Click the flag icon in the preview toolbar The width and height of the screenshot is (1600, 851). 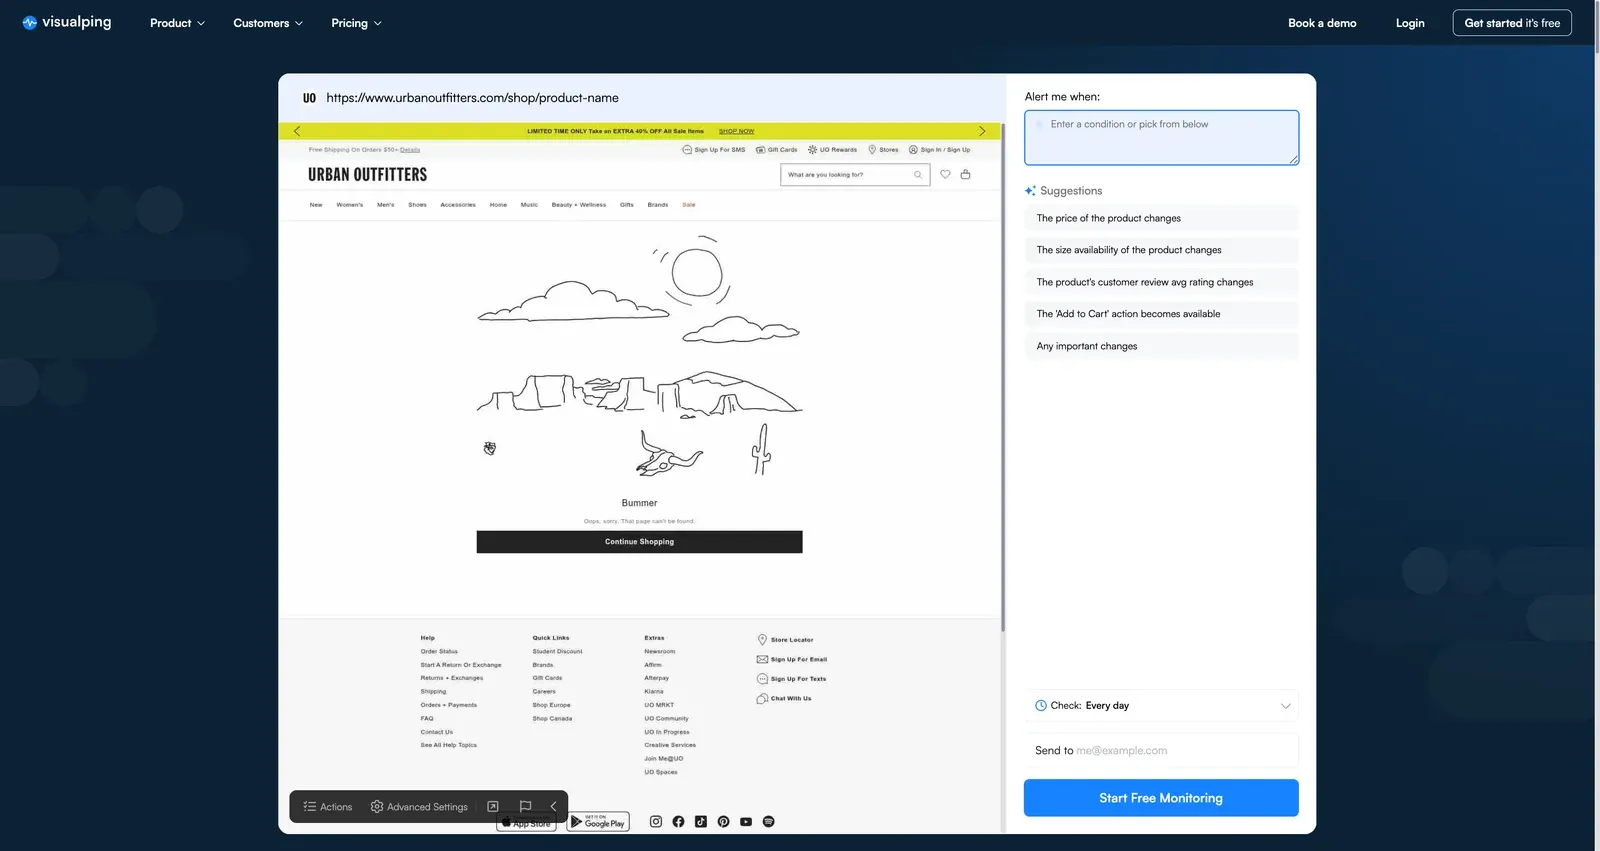(525, 807)
